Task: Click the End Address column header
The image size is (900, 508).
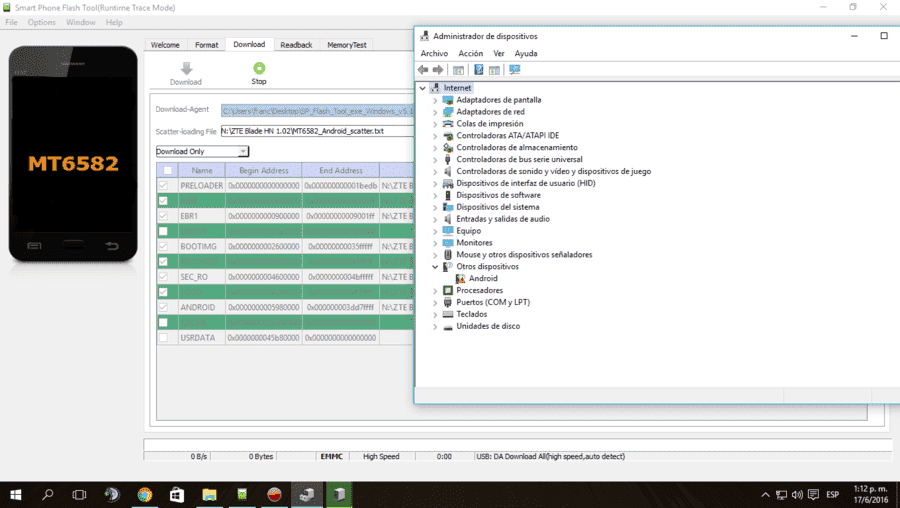Action: pos(341,170)
